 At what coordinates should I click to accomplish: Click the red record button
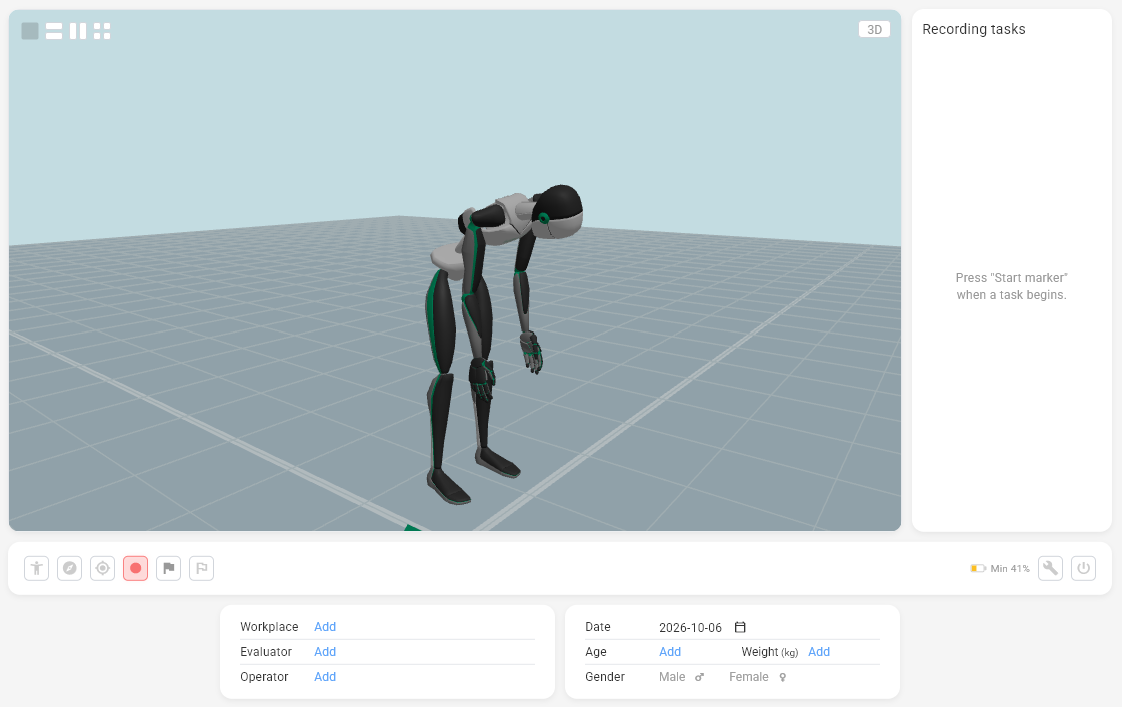[135, 568]
